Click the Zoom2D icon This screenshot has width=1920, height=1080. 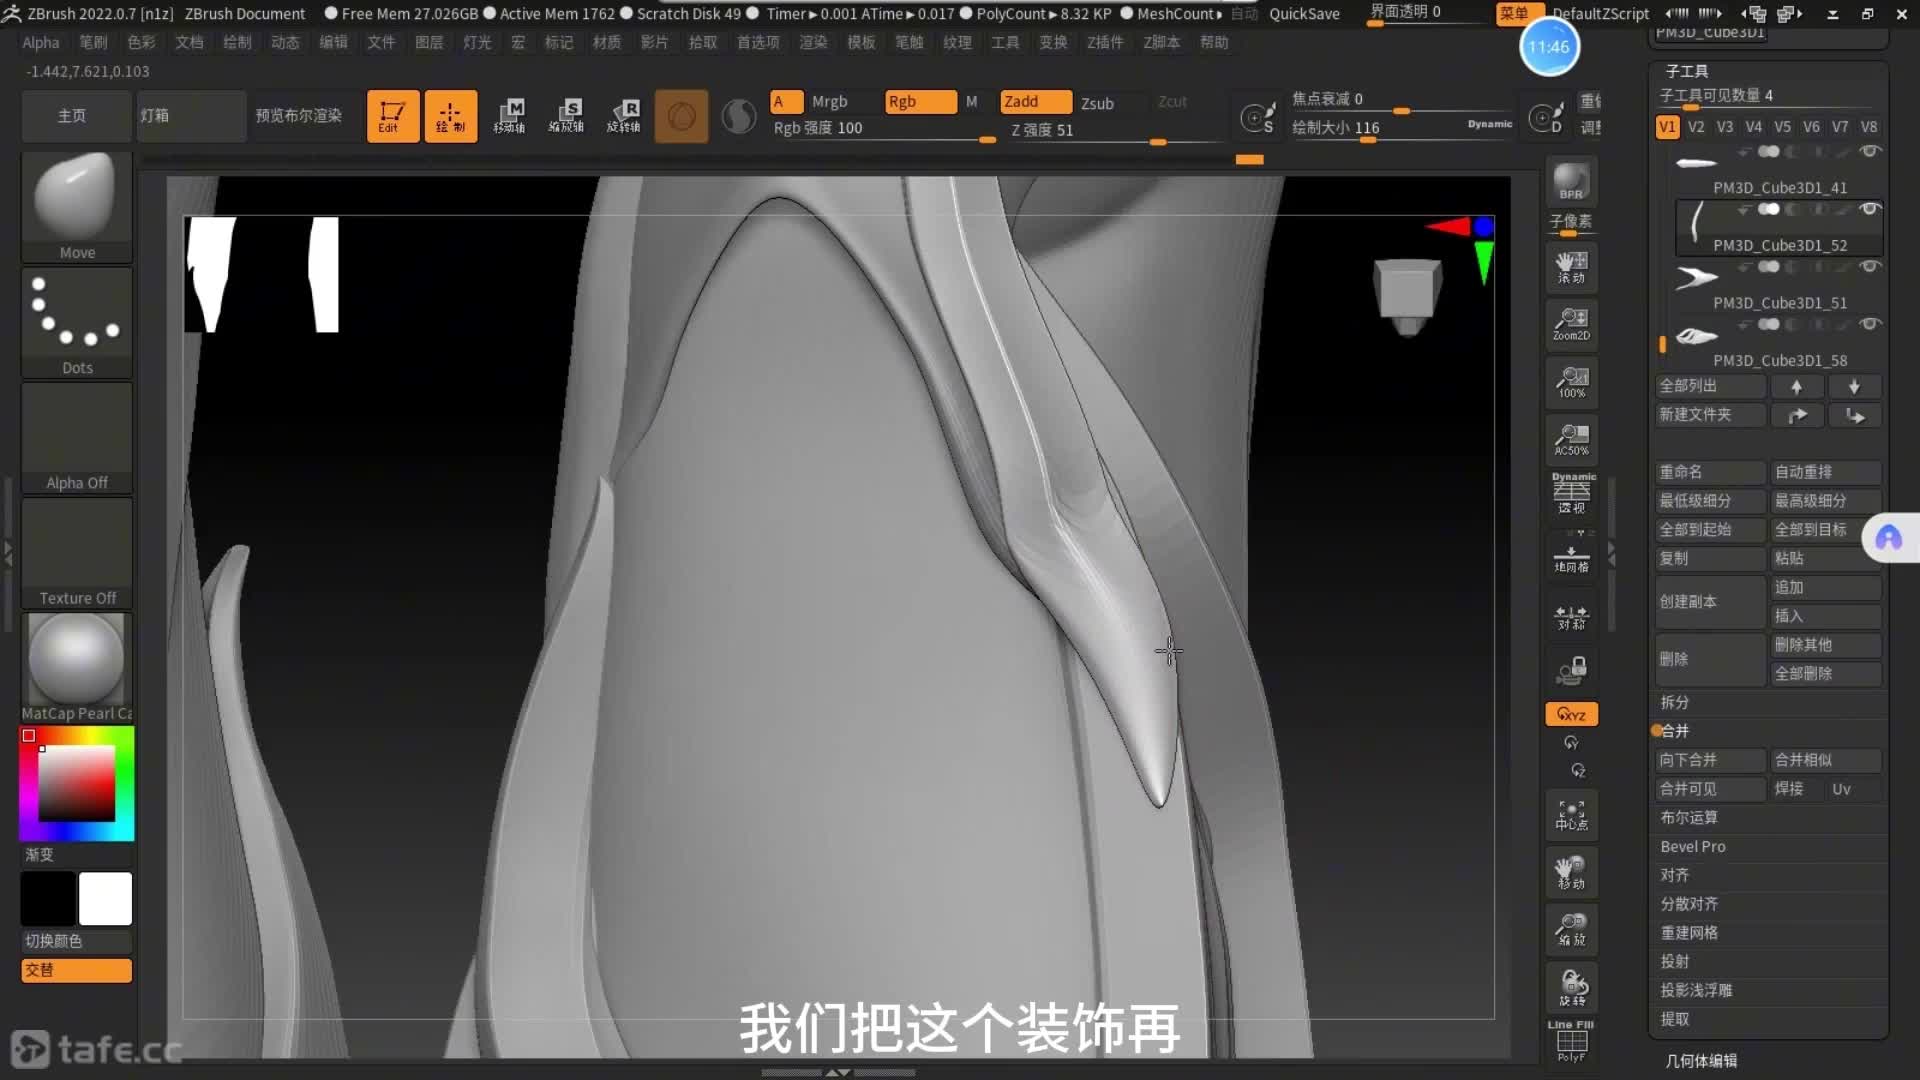point(1571,324)
